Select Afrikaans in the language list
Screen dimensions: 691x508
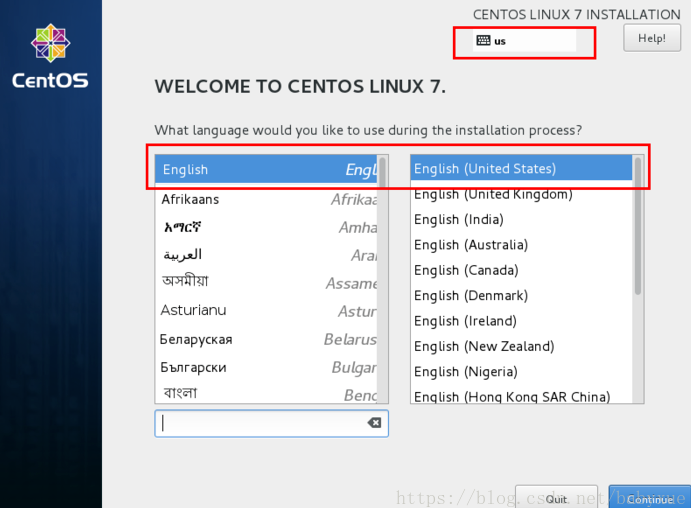(266, 199)
